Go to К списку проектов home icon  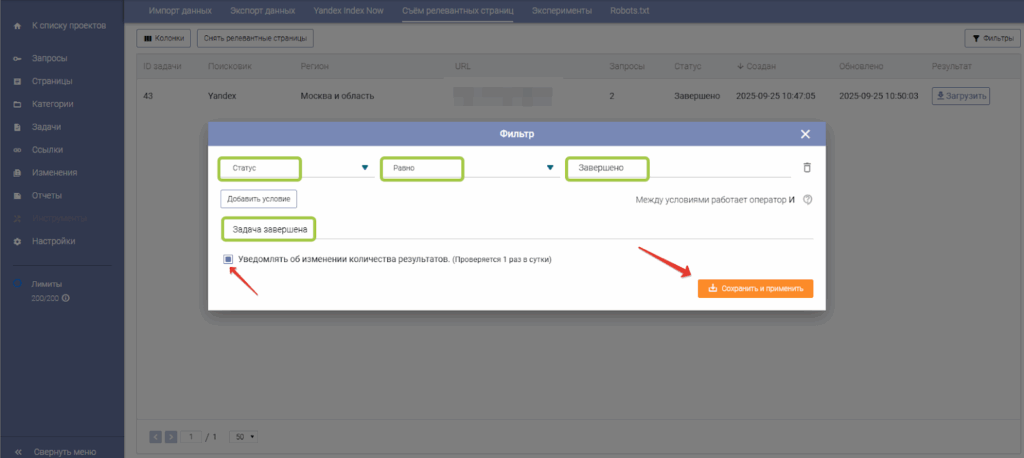17,24
